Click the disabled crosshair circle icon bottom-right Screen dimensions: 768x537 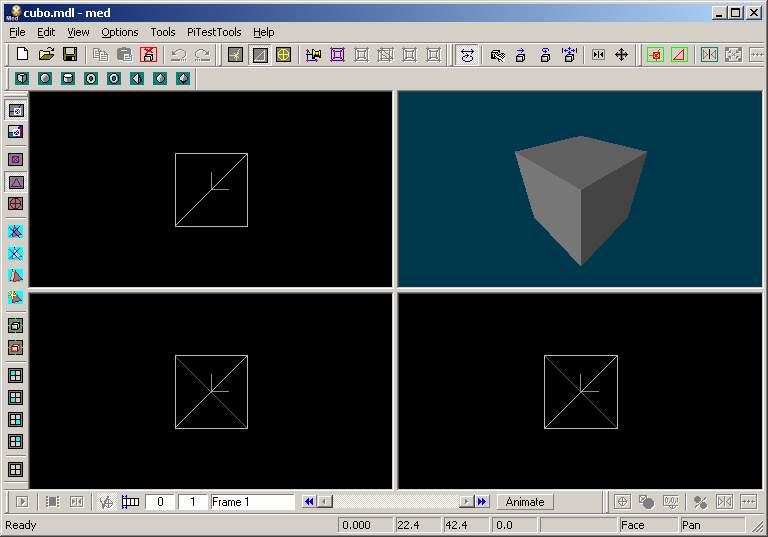point(622,502)
